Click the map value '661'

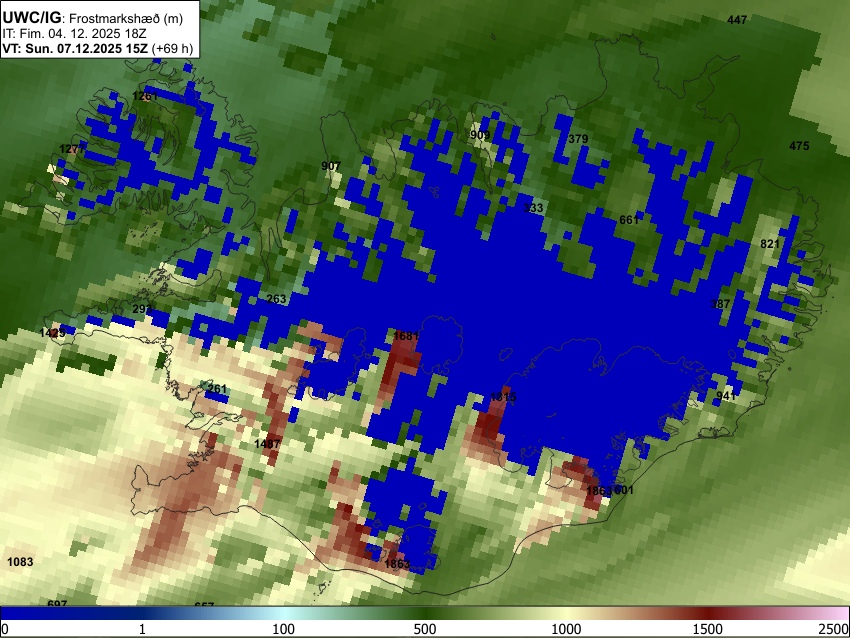(629, 220)
